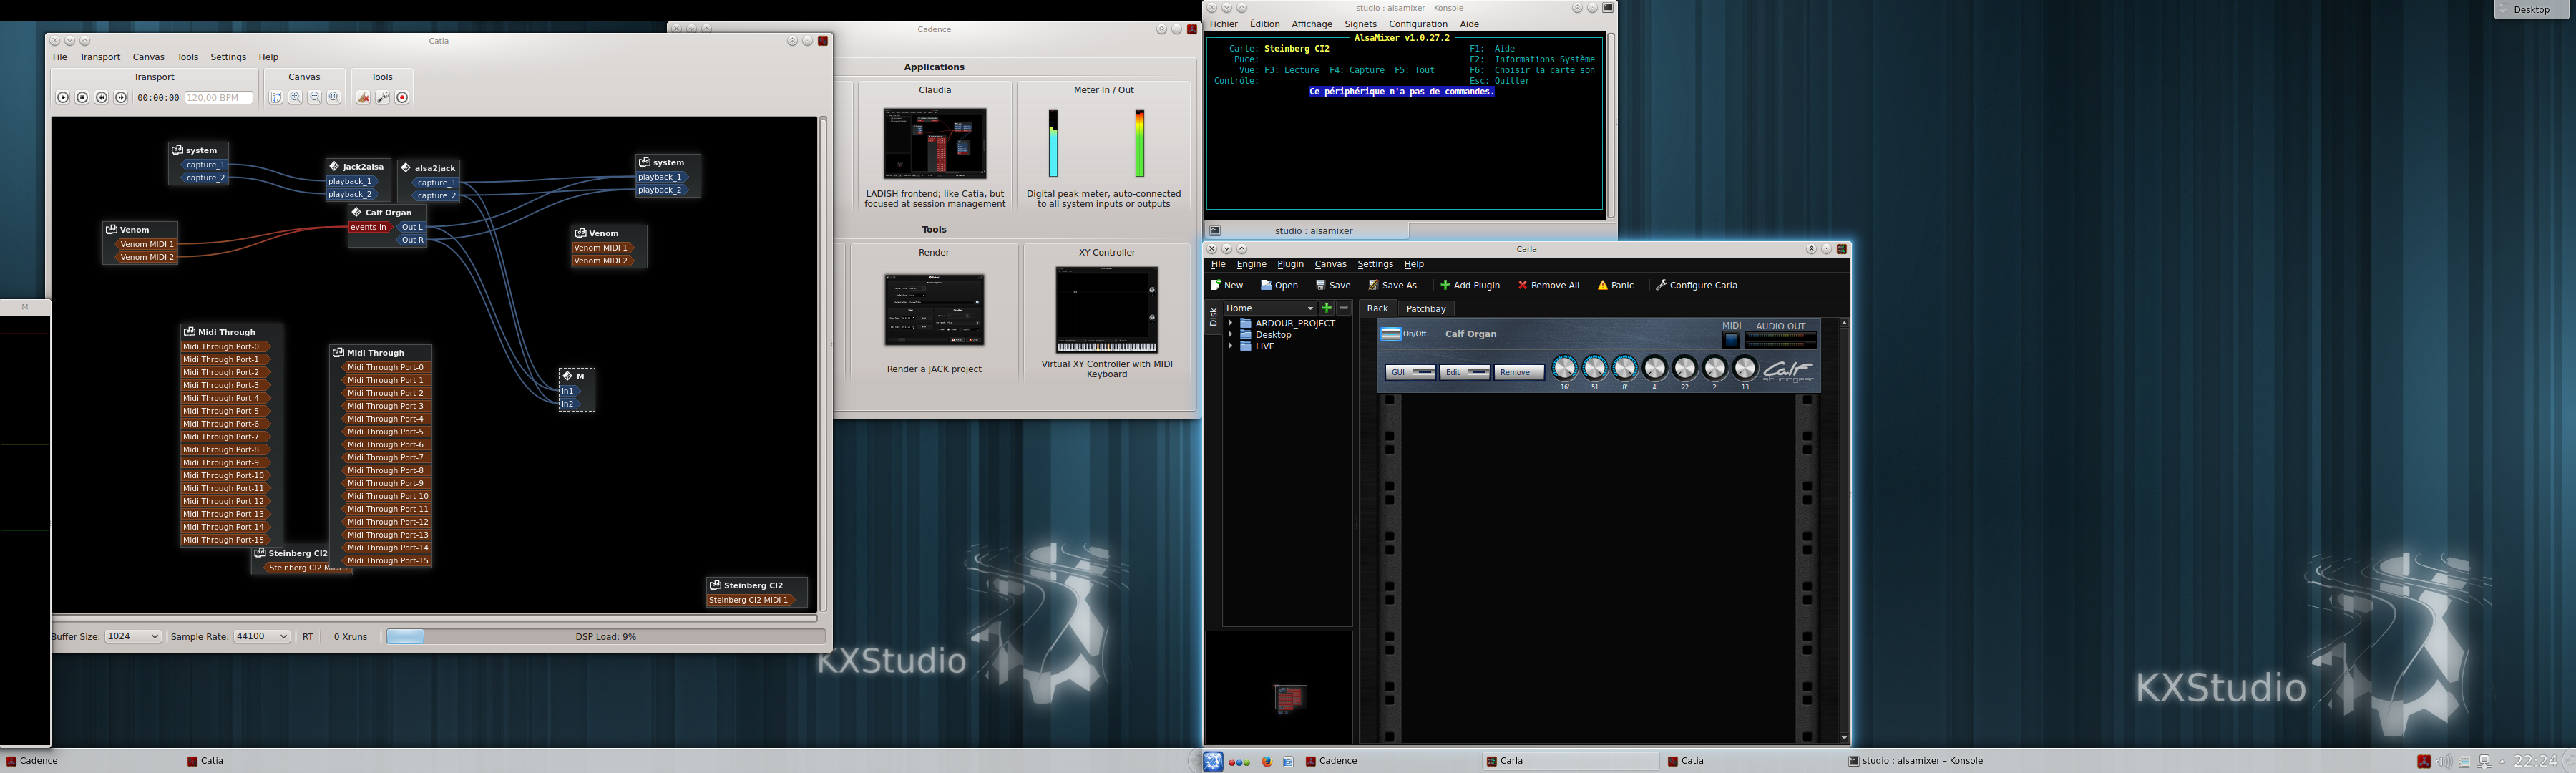Viewport: 2576px width, 773px height.
Task: Add disk folder with the green plus icon
Action: [1327, 308]
